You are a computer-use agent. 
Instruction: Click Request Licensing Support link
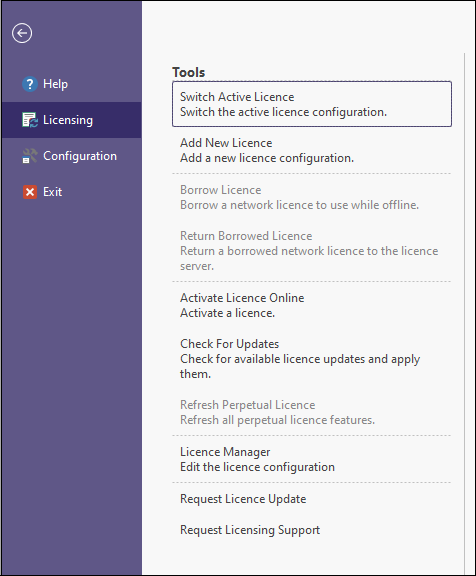250,530
